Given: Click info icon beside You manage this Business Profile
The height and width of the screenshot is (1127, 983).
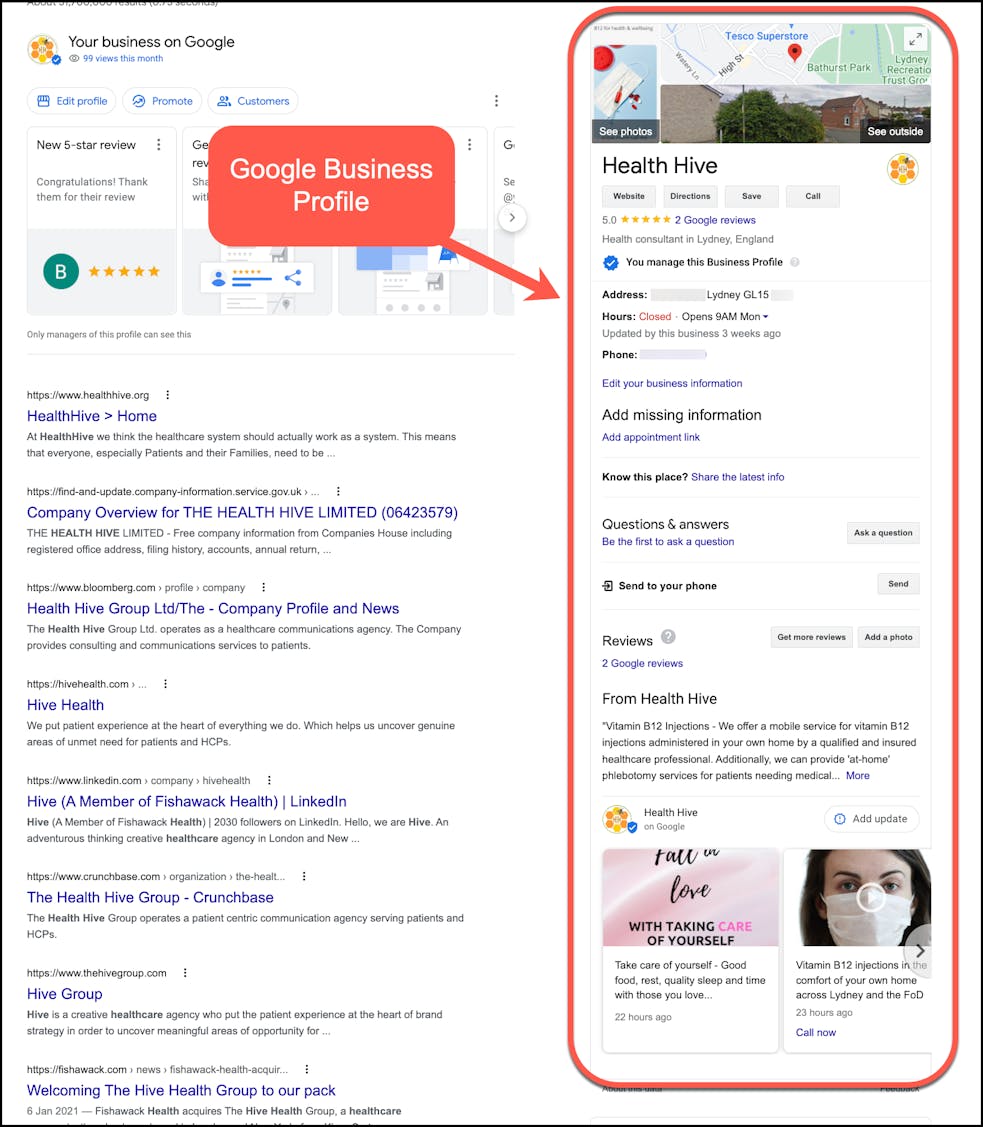Looking at the screenshot, I should pyautogui.click(x=795, y=263).
